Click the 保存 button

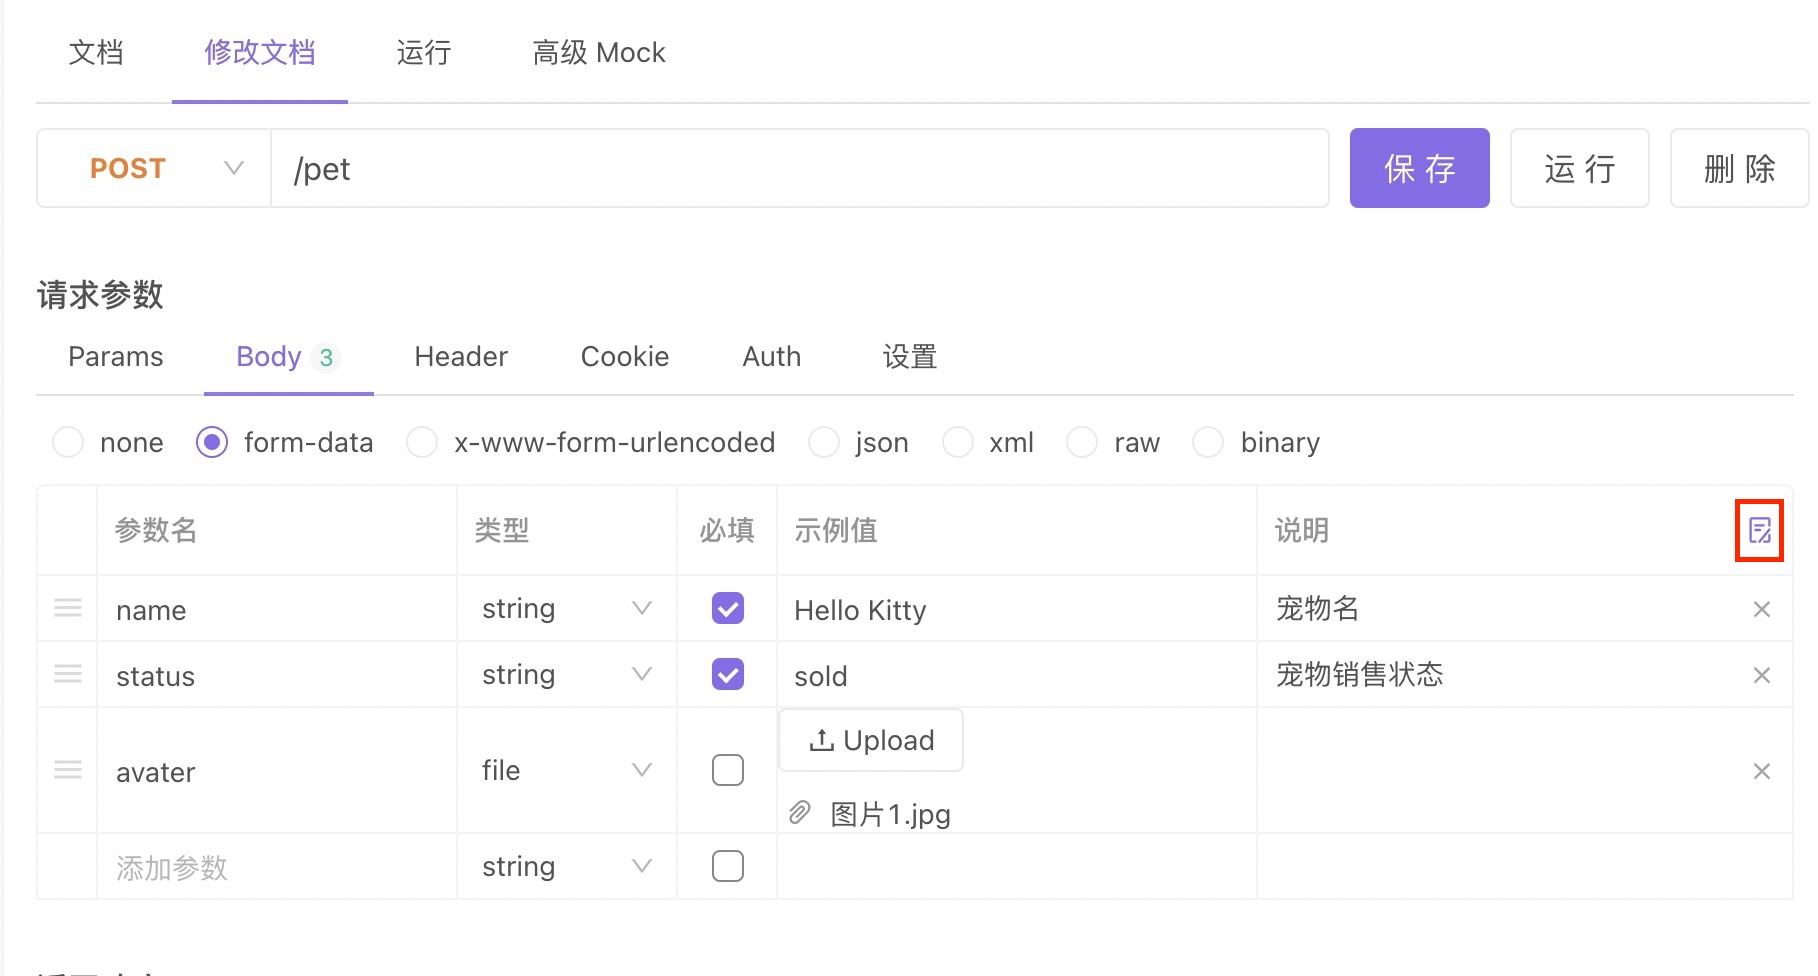(x=1419, y=167)
